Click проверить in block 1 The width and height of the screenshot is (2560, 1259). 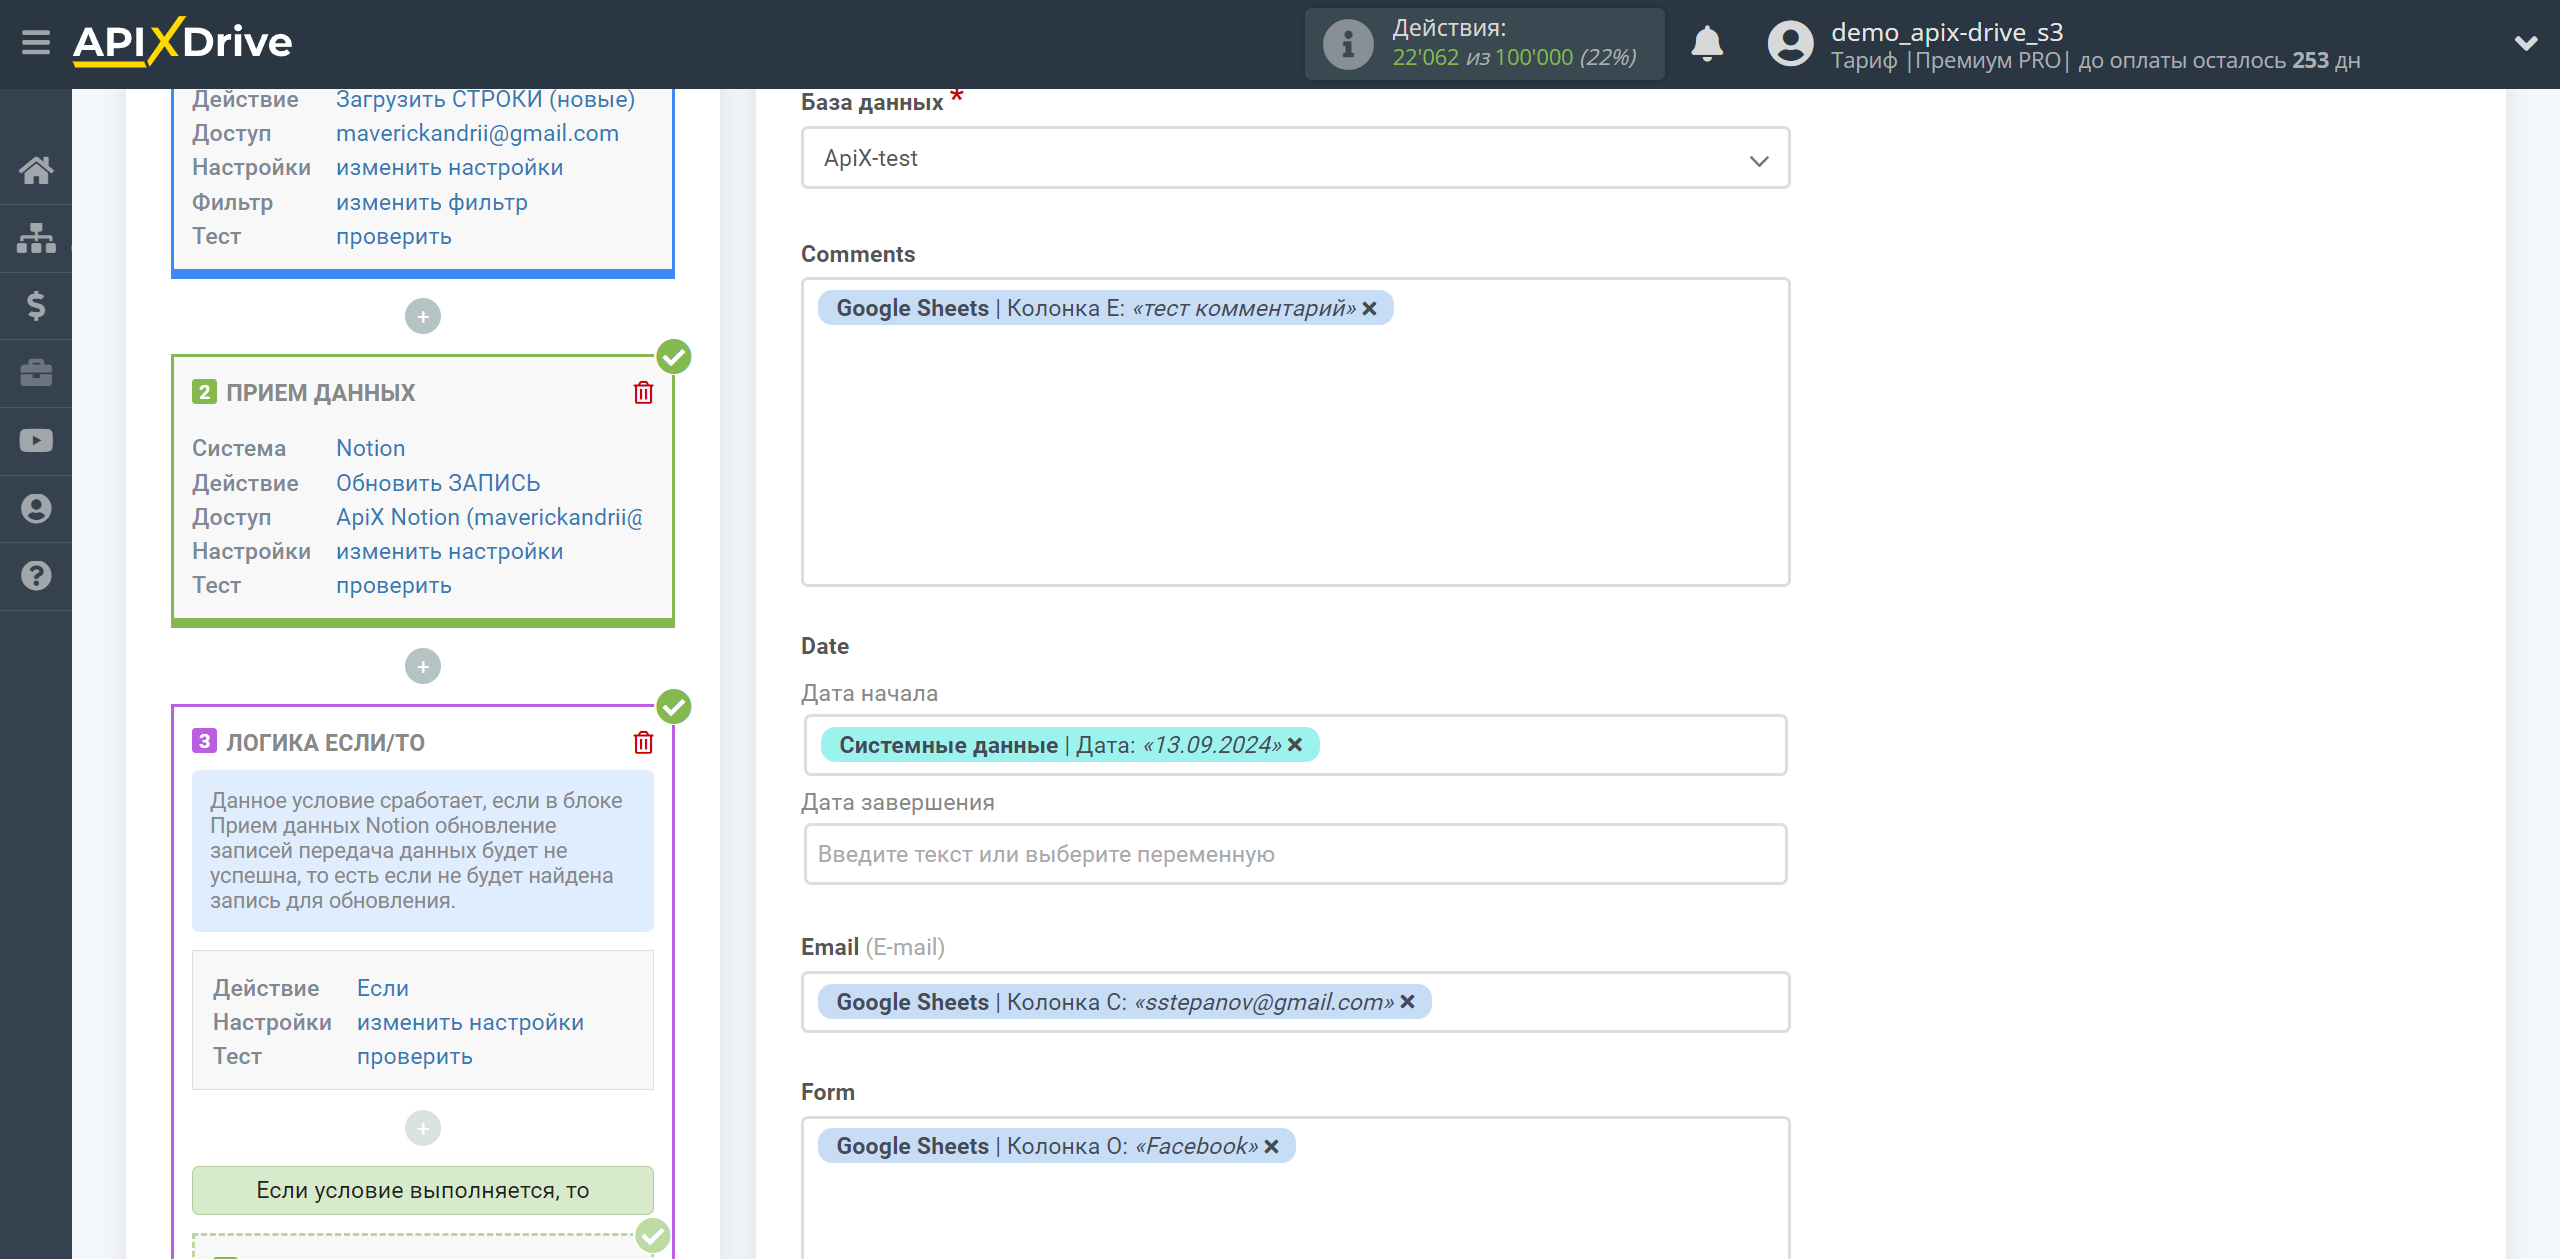pos(394,237)
